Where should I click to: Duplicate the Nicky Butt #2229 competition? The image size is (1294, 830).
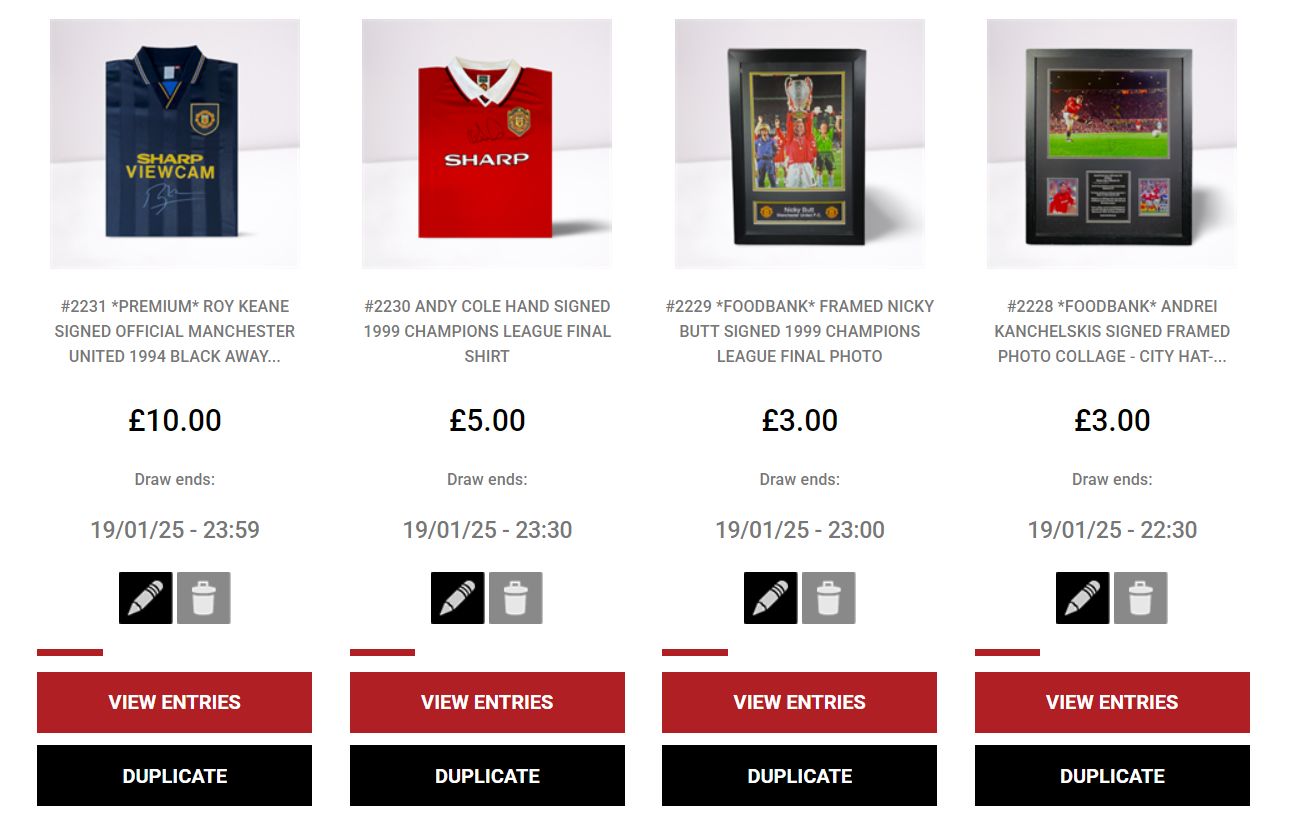[799, 776]
